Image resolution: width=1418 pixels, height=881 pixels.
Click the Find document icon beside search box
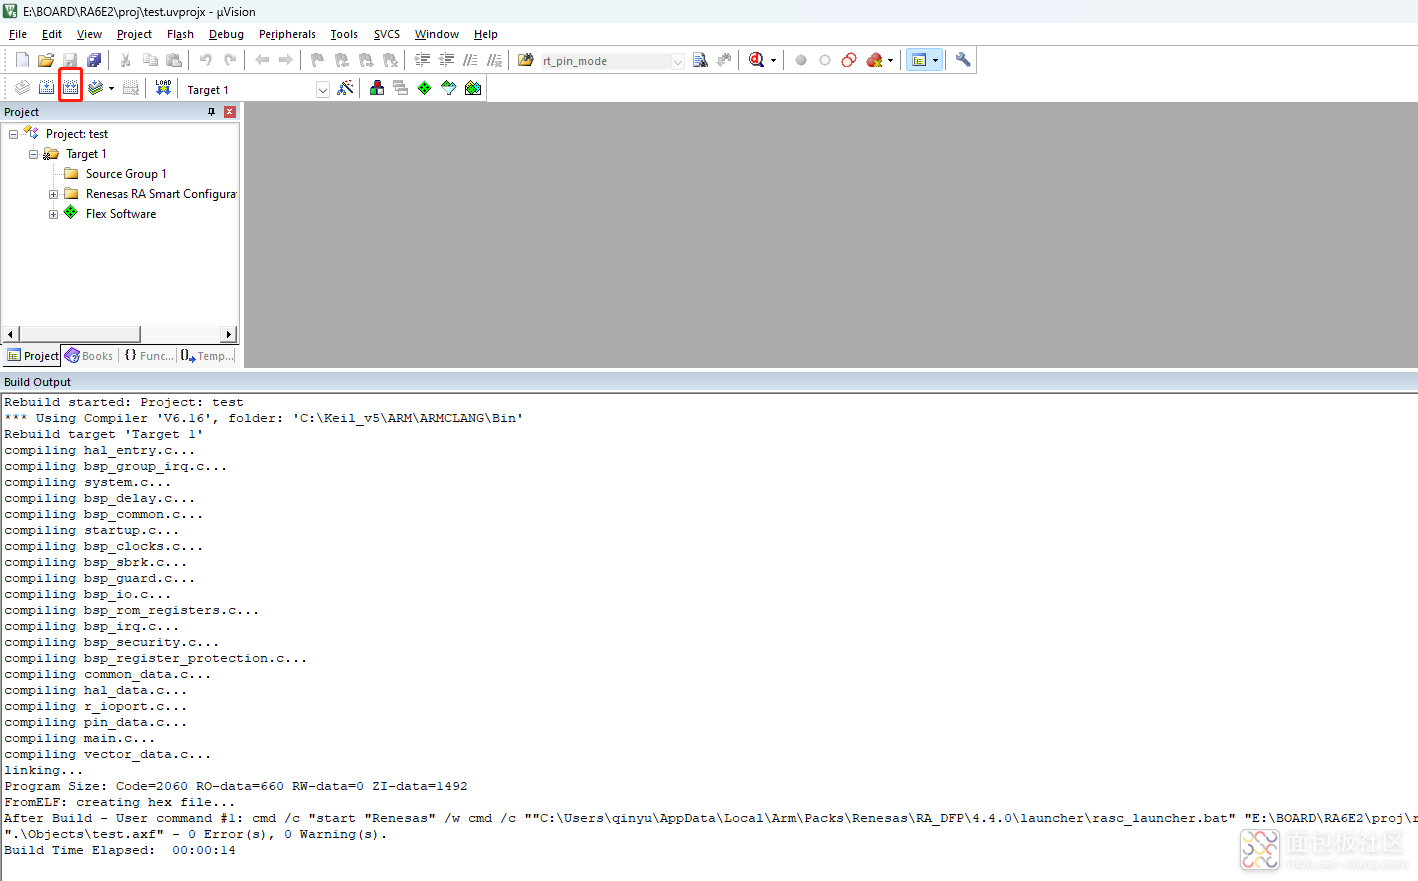click(x=700, y=60)
